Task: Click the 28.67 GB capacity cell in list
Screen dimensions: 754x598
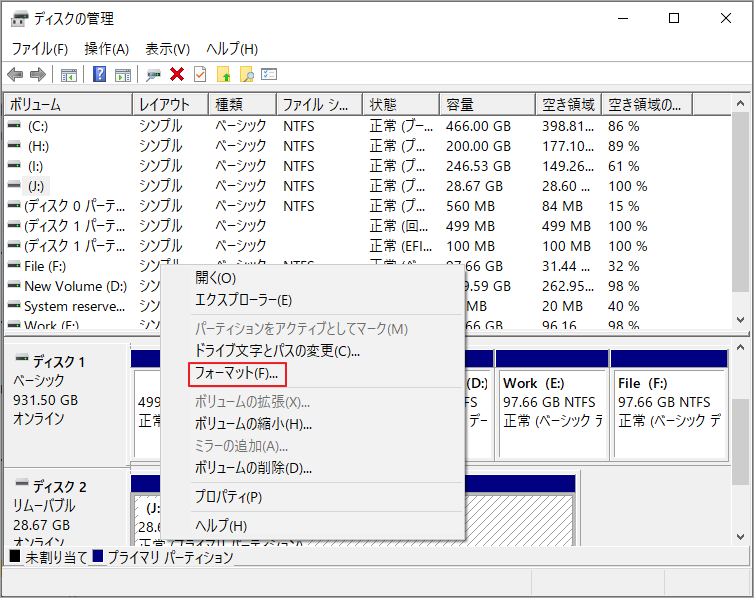Action: coord(474,186)
